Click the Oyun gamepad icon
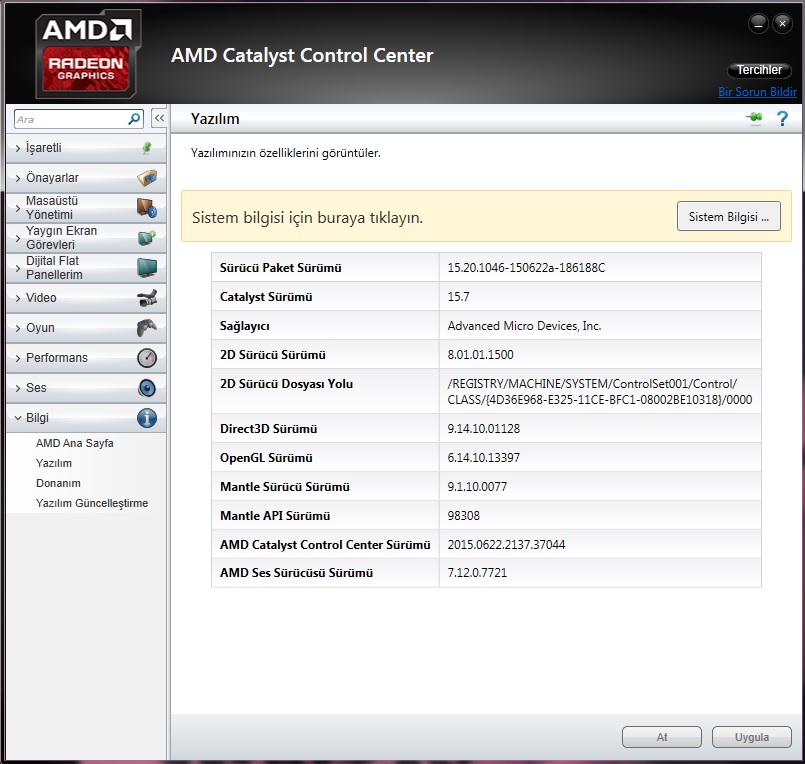This screenshot has width=805, height=764. pyautogui.click(x=147, y=328)
